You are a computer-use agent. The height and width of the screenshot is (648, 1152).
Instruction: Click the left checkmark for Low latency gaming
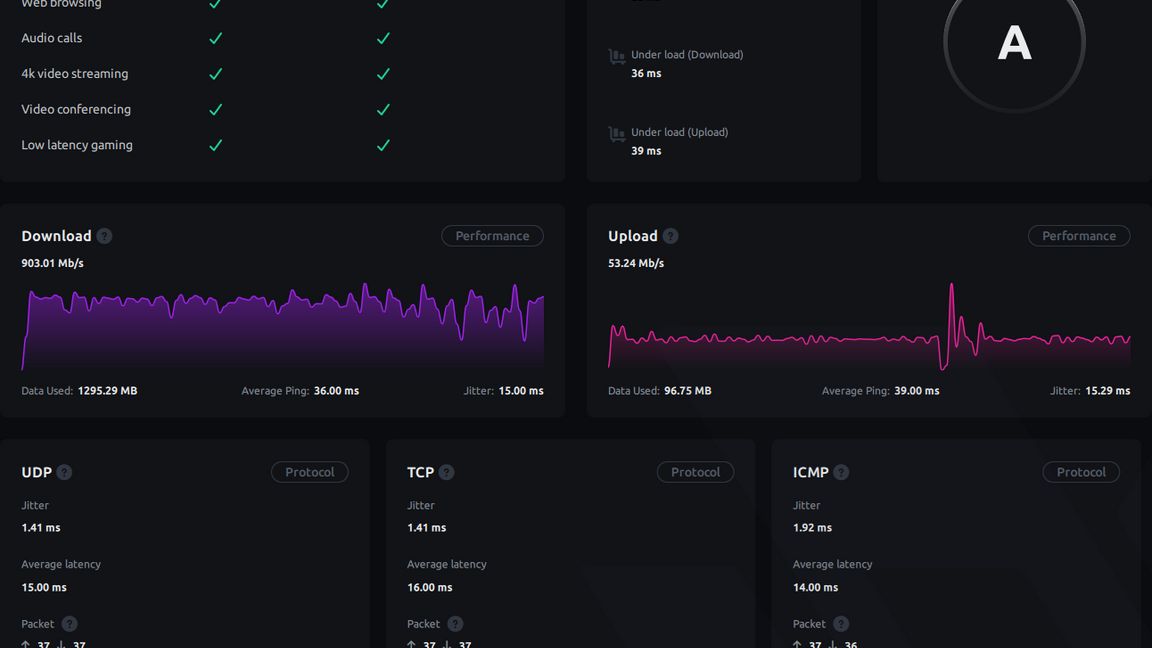tap(215, 145)
